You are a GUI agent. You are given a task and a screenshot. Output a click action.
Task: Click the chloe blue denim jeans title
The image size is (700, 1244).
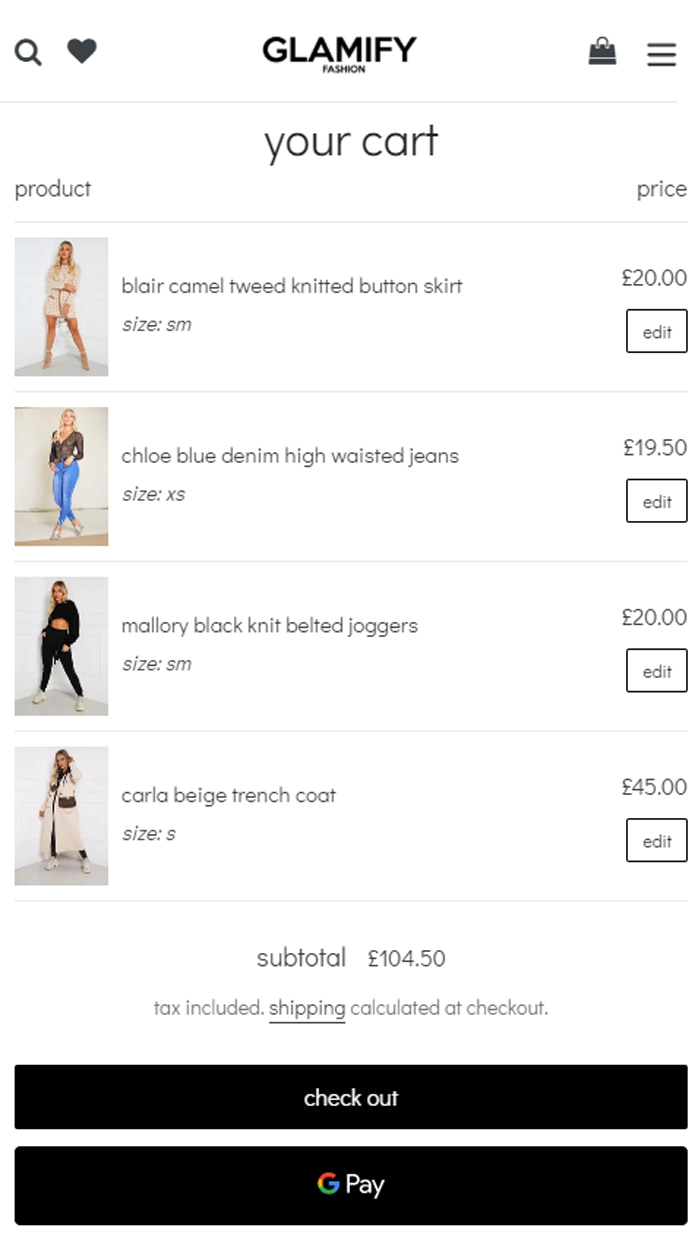290,456
